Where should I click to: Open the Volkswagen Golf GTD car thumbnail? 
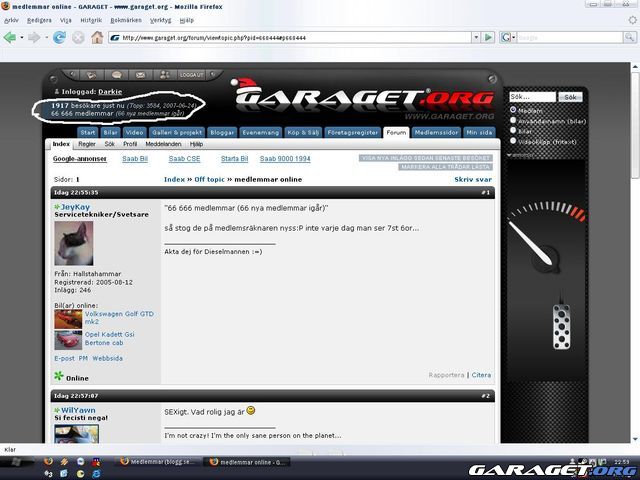[68, 320]
